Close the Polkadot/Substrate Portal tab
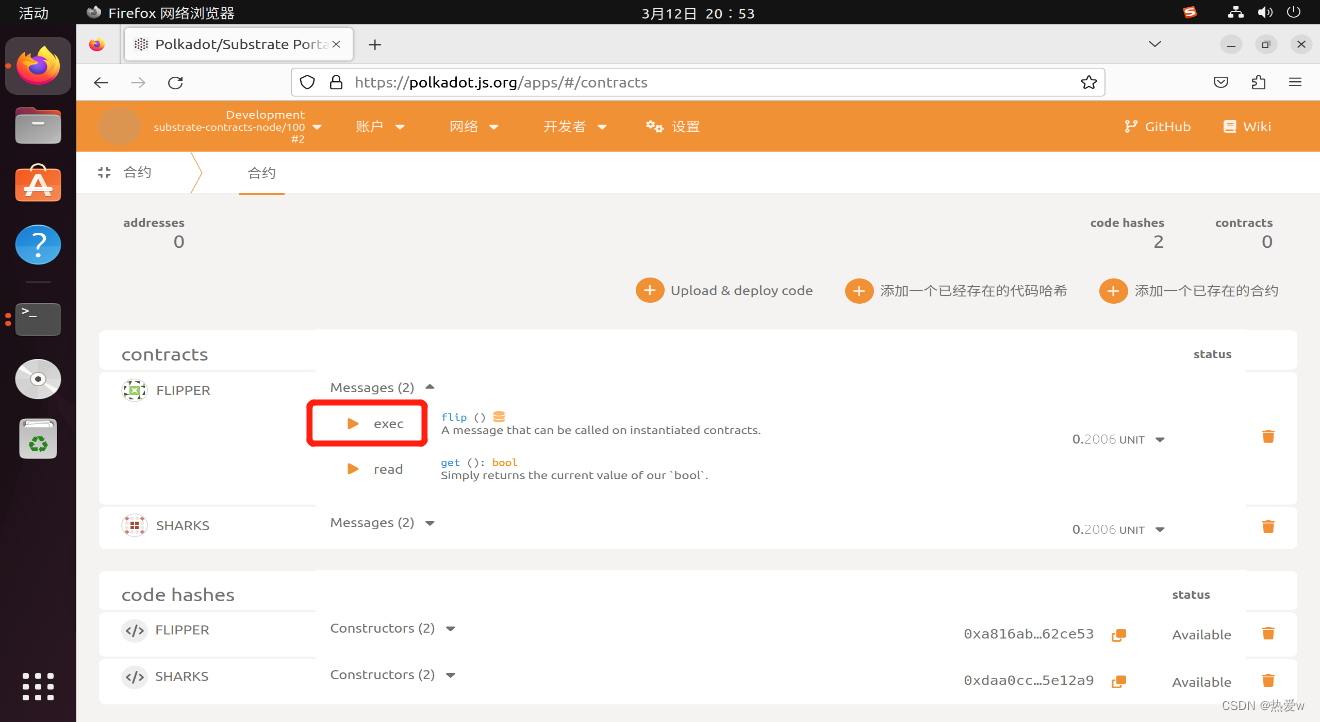 [x=336, y=45]
